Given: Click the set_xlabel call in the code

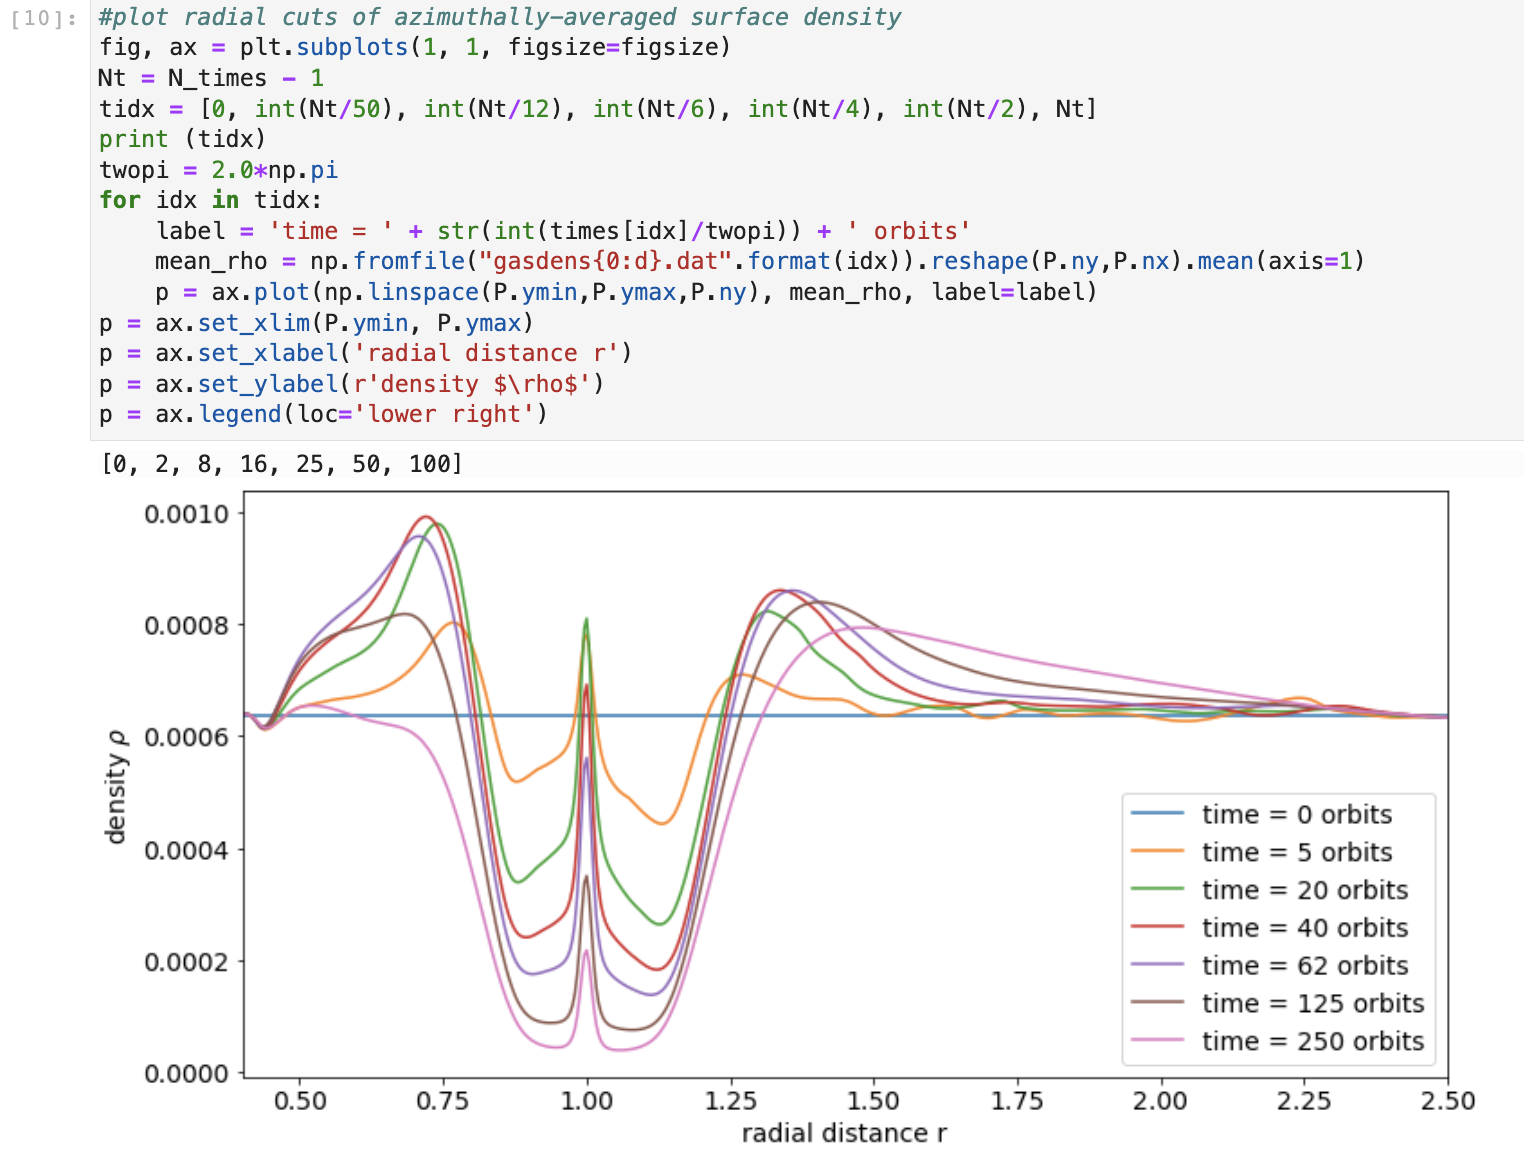Looking at the screenshot, I should pyautogui.click(x=270, y=353).
